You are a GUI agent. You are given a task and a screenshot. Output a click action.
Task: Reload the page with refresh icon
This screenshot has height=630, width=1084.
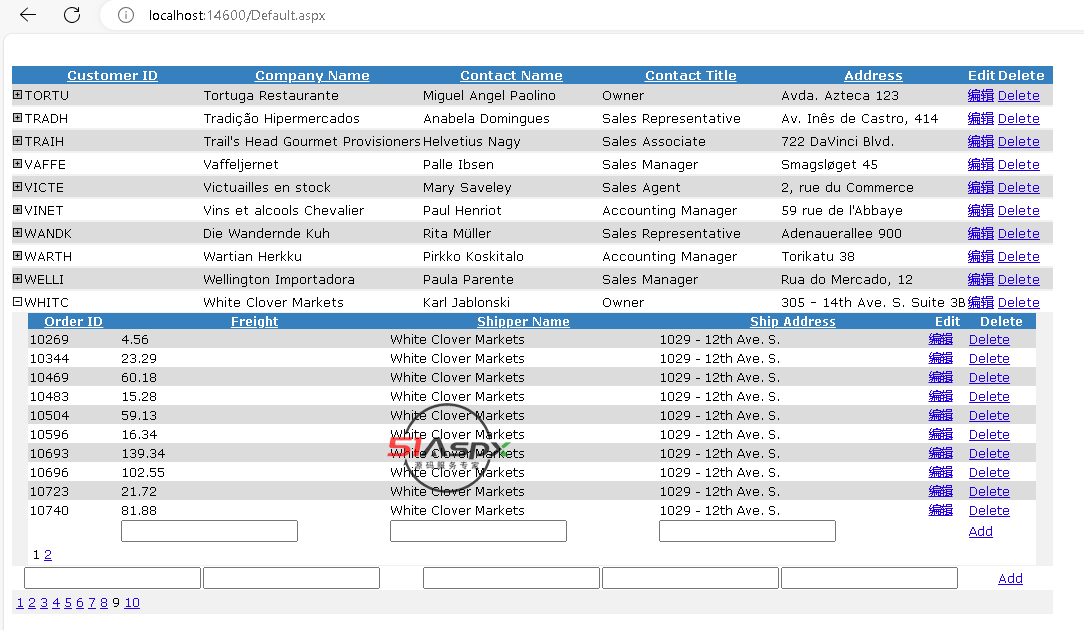click(72, 15)
